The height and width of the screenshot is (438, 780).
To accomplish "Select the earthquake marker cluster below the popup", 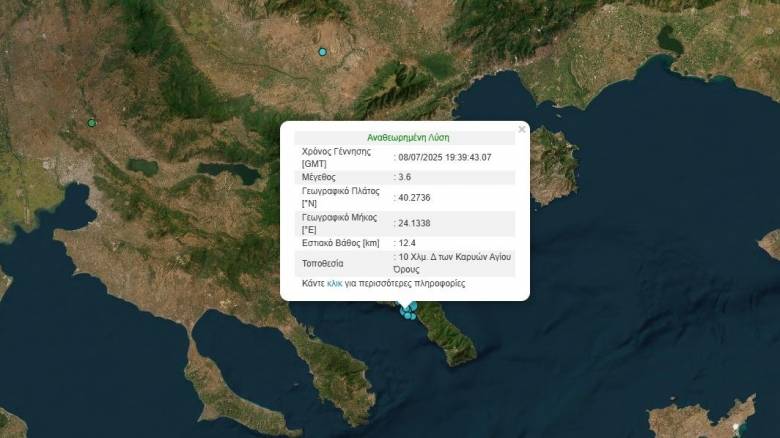I will click(x=408, y=311).
